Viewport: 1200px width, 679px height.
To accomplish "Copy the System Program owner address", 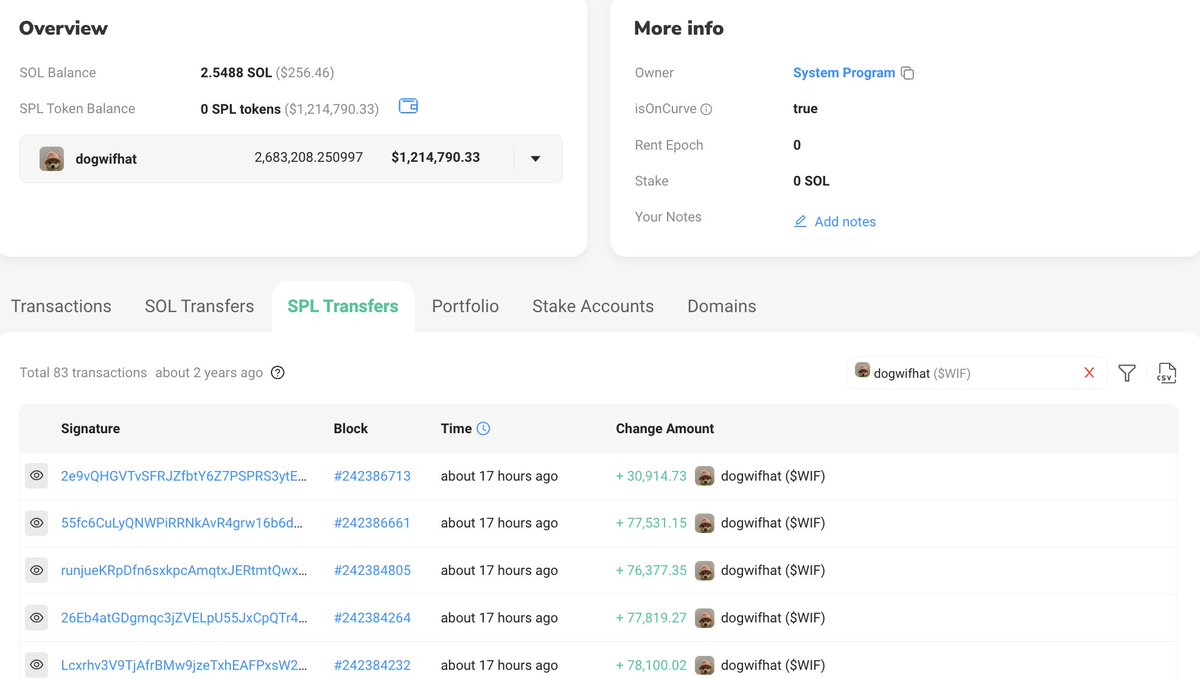I will [x=907, y=73].
